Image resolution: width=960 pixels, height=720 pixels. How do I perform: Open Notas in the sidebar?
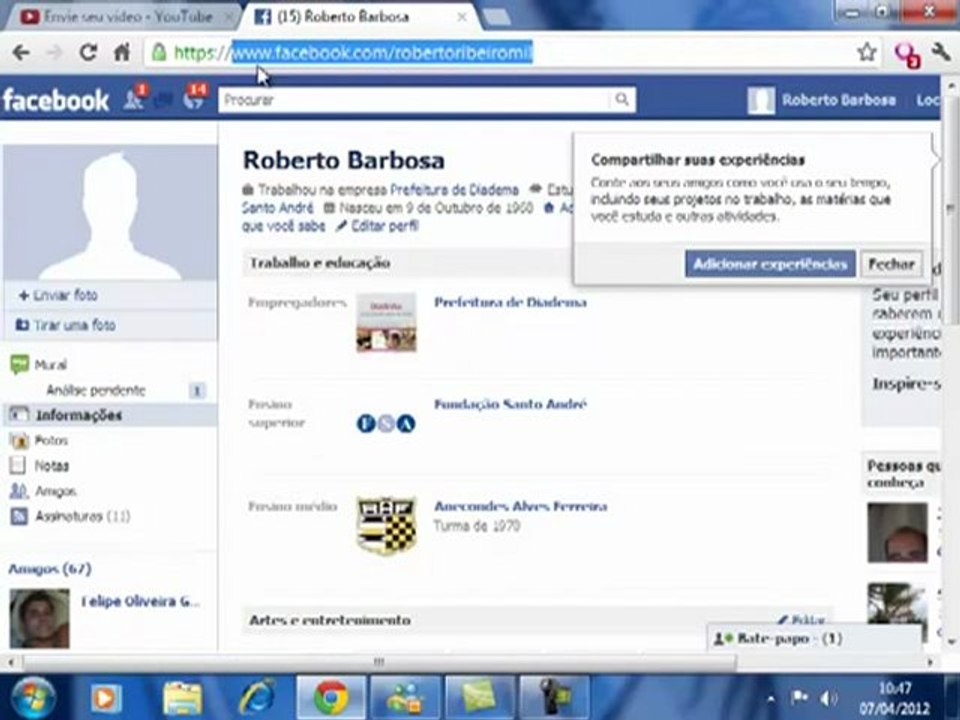pyautogui.click(x=51, y=466)
